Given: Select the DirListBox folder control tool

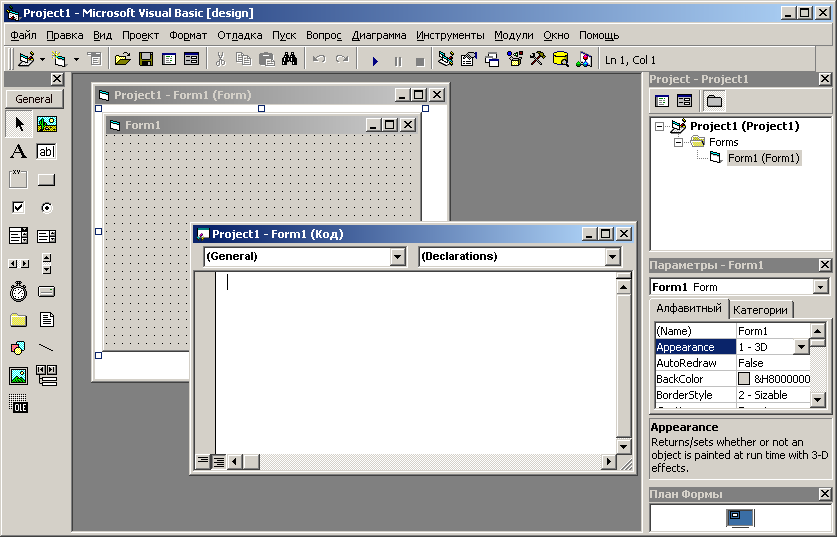Looking at the screenshot, I should click(18, 320).
